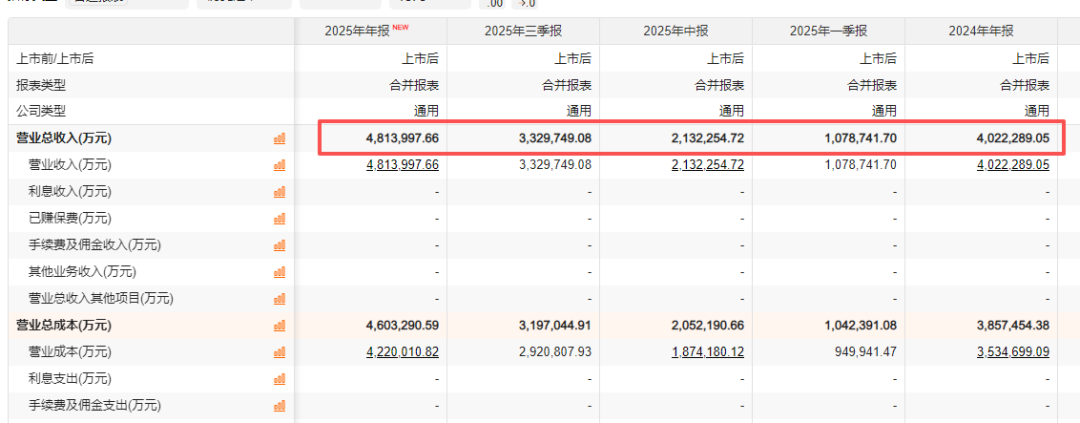Show chart icon beside 营业成本(万元)
1080x423 pixels.
pos(280,352)
